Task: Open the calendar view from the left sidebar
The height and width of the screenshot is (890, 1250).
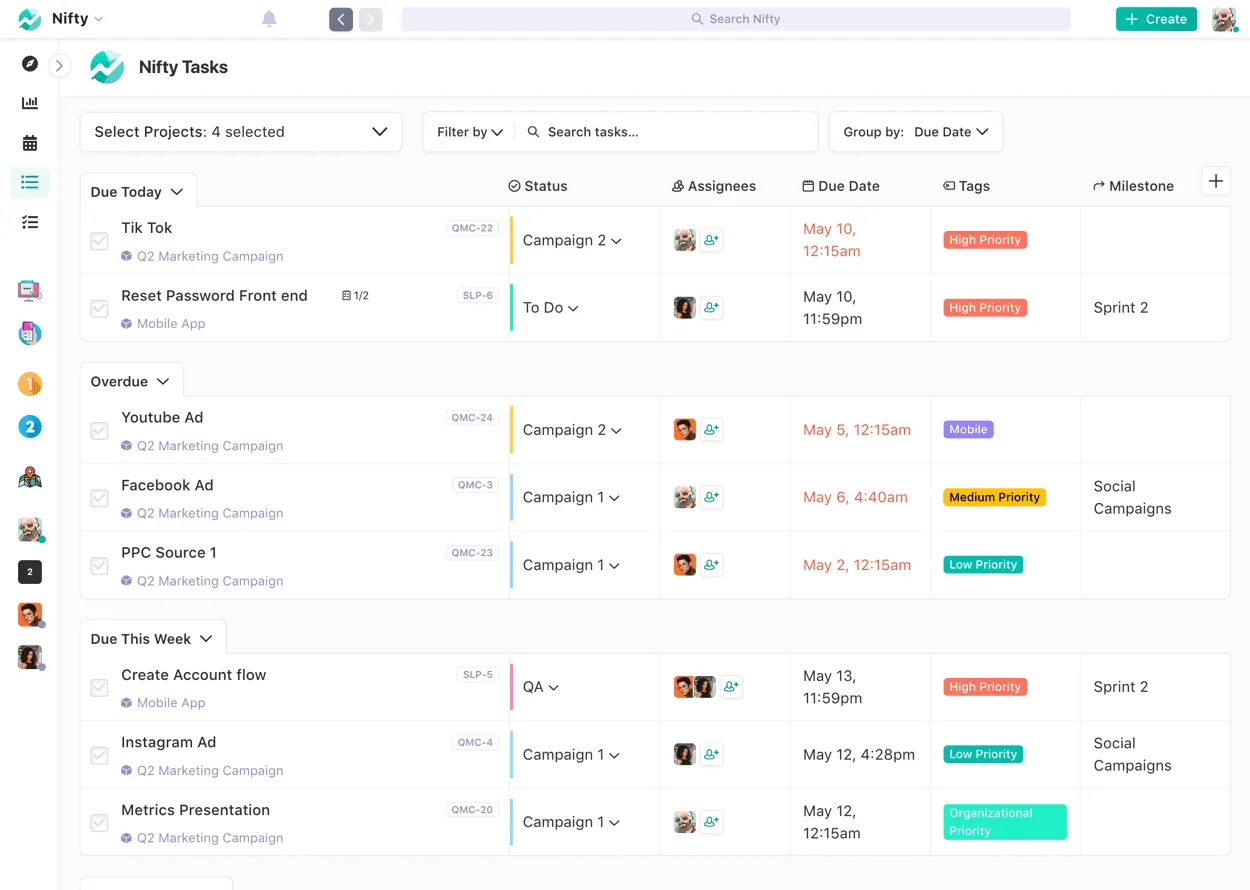Action: [29, 142]
